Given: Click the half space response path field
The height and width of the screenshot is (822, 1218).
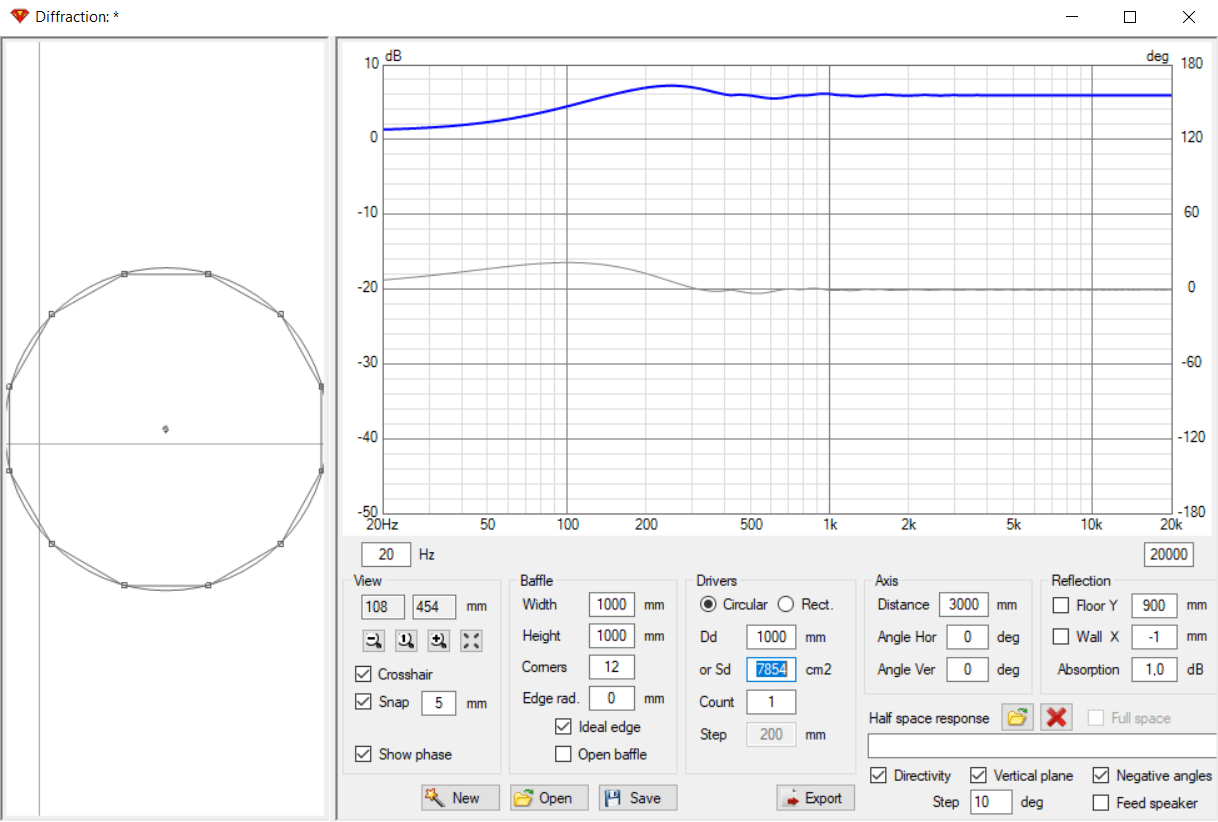Looking at the screenshot, I should coord(1043,746).
